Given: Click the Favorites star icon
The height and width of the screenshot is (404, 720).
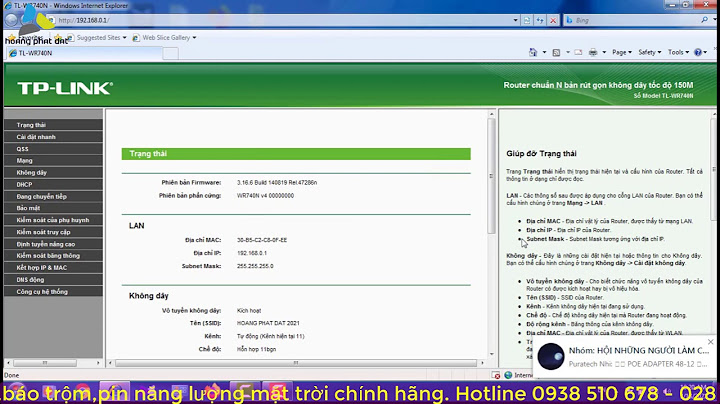Looking at the screenshot, I should point(11,38).
